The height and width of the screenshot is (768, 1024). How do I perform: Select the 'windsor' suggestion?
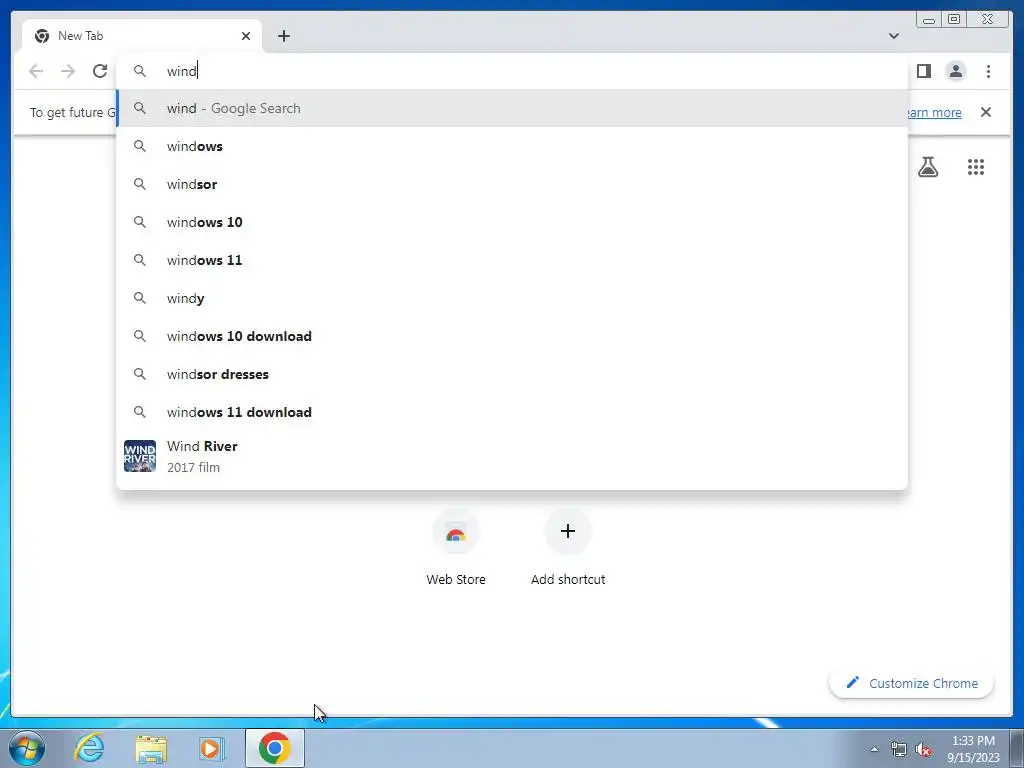click(x=512, y=184)
